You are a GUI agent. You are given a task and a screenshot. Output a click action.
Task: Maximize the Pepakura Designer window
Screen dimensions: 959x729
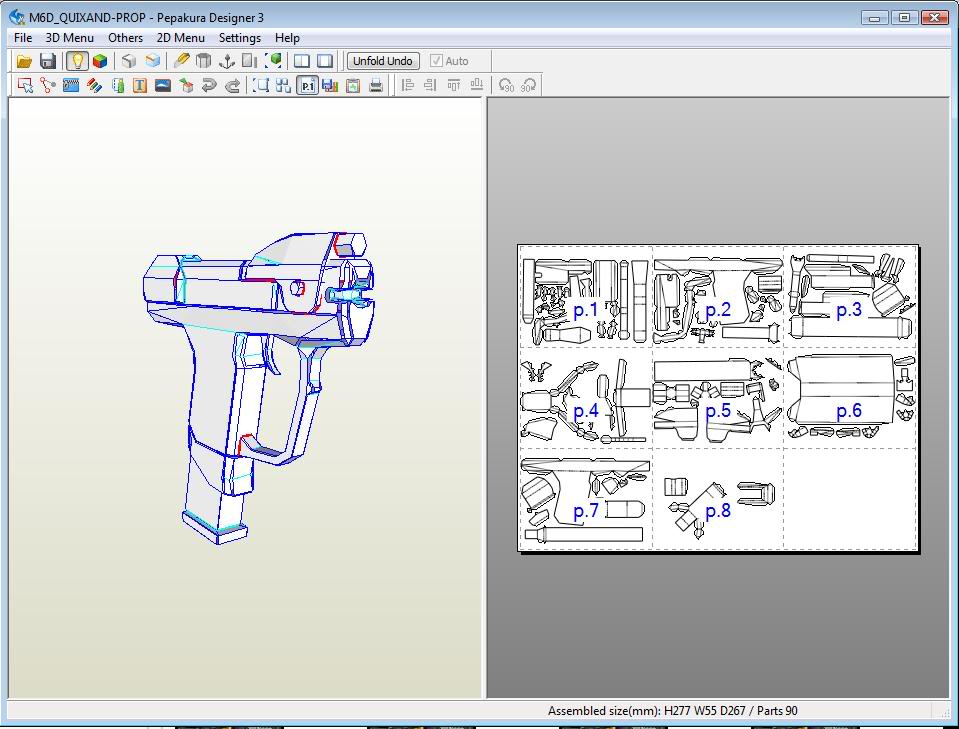click(904, 17)
